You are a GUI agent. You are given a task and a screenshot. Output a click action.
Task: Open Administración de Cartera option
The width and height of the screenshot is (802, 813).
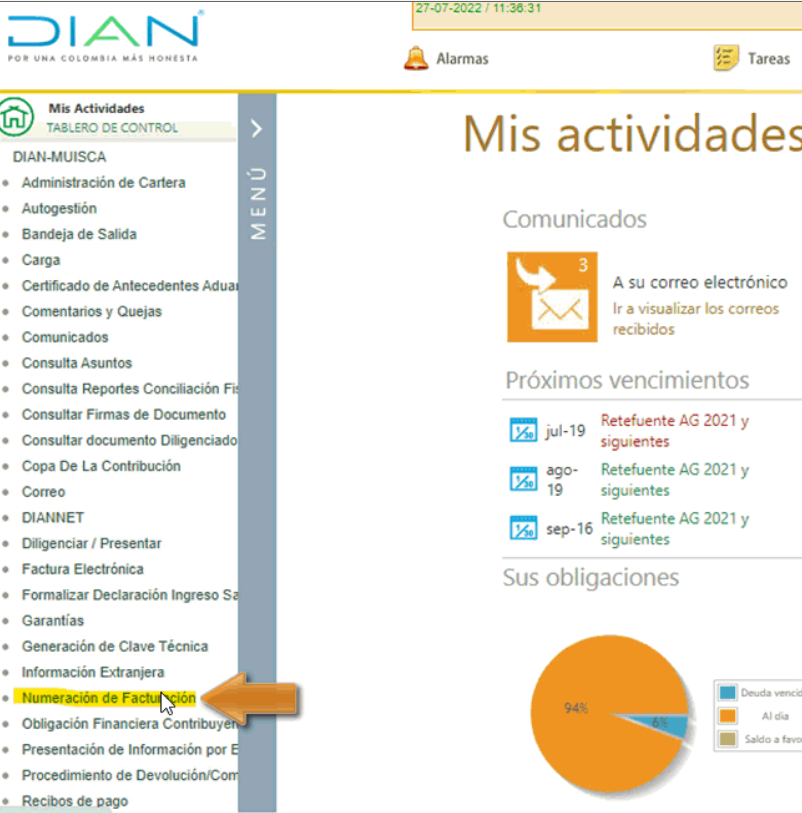tap(103, 183)
